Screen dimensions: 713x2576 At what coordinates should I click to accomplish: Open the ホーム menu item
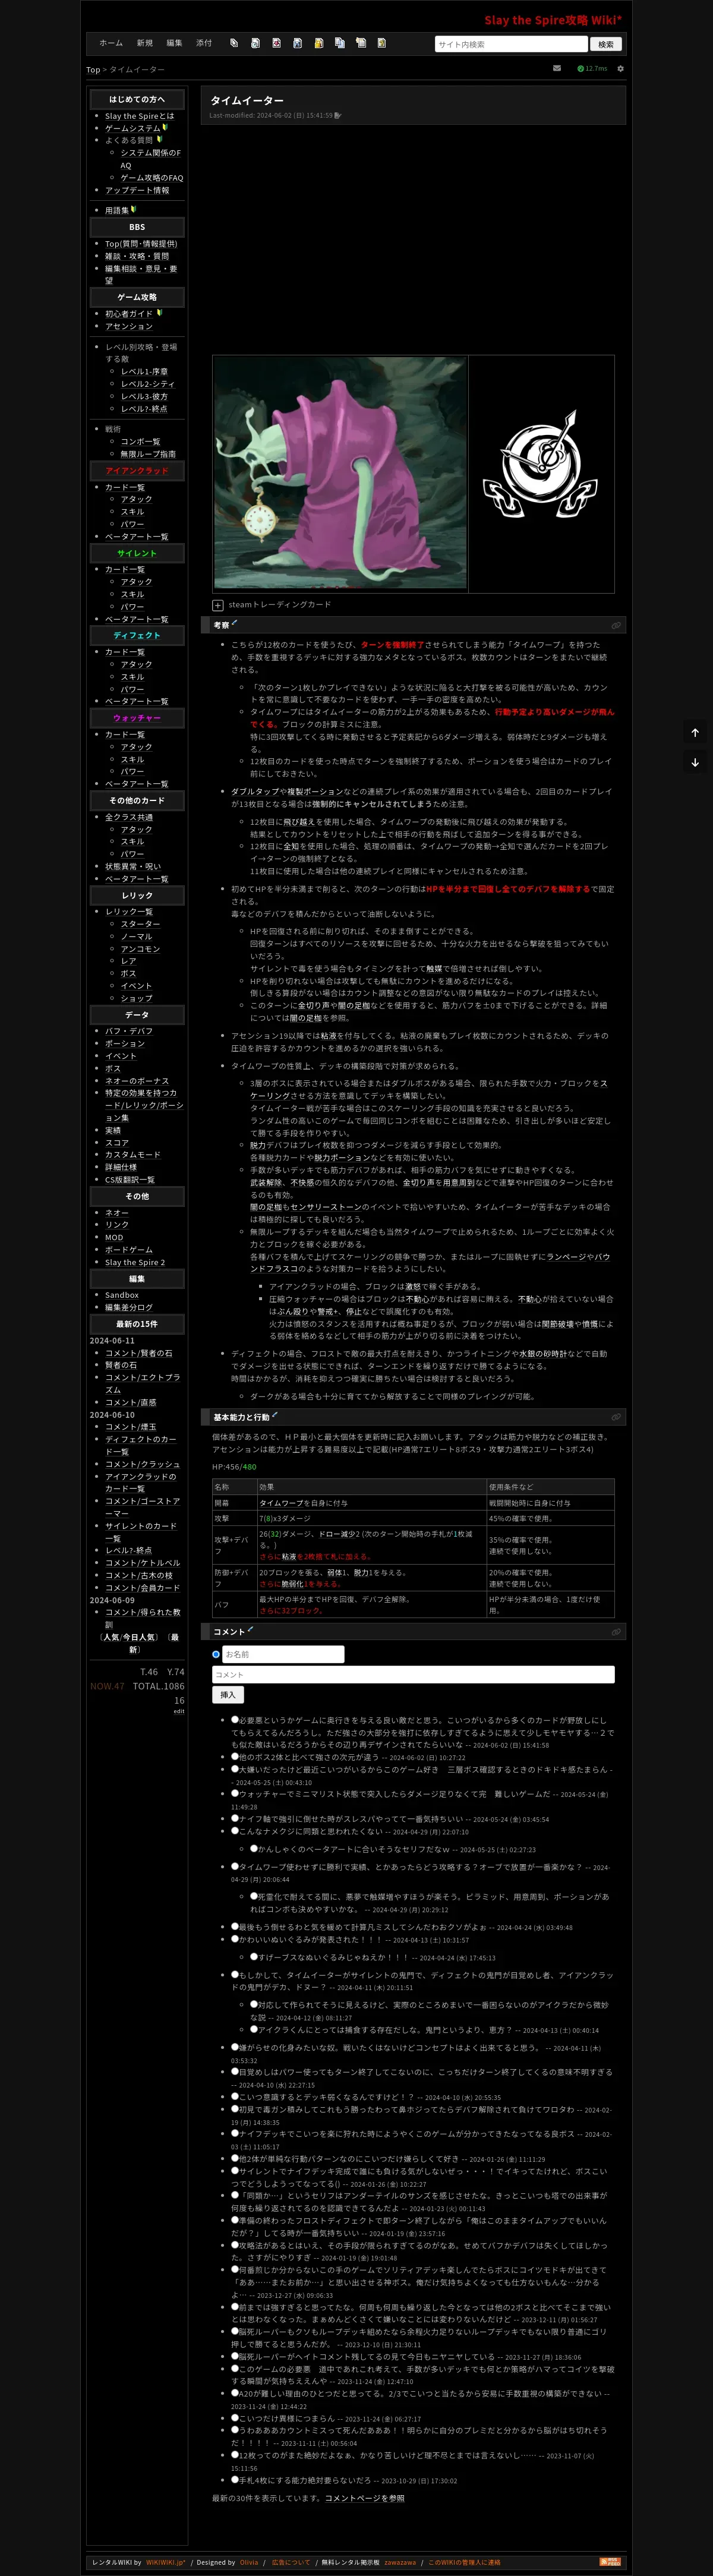(111, 43)
